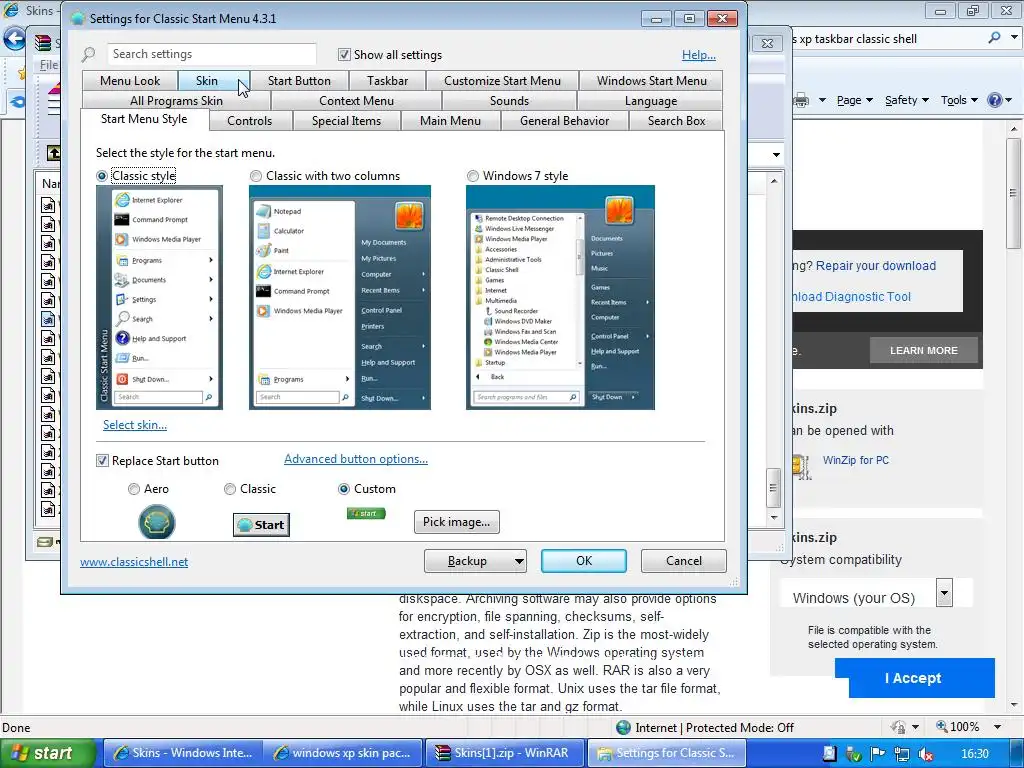Open Advanced button options link
The width and height of the screenshot is (1024, 768).
coord(356,459)
